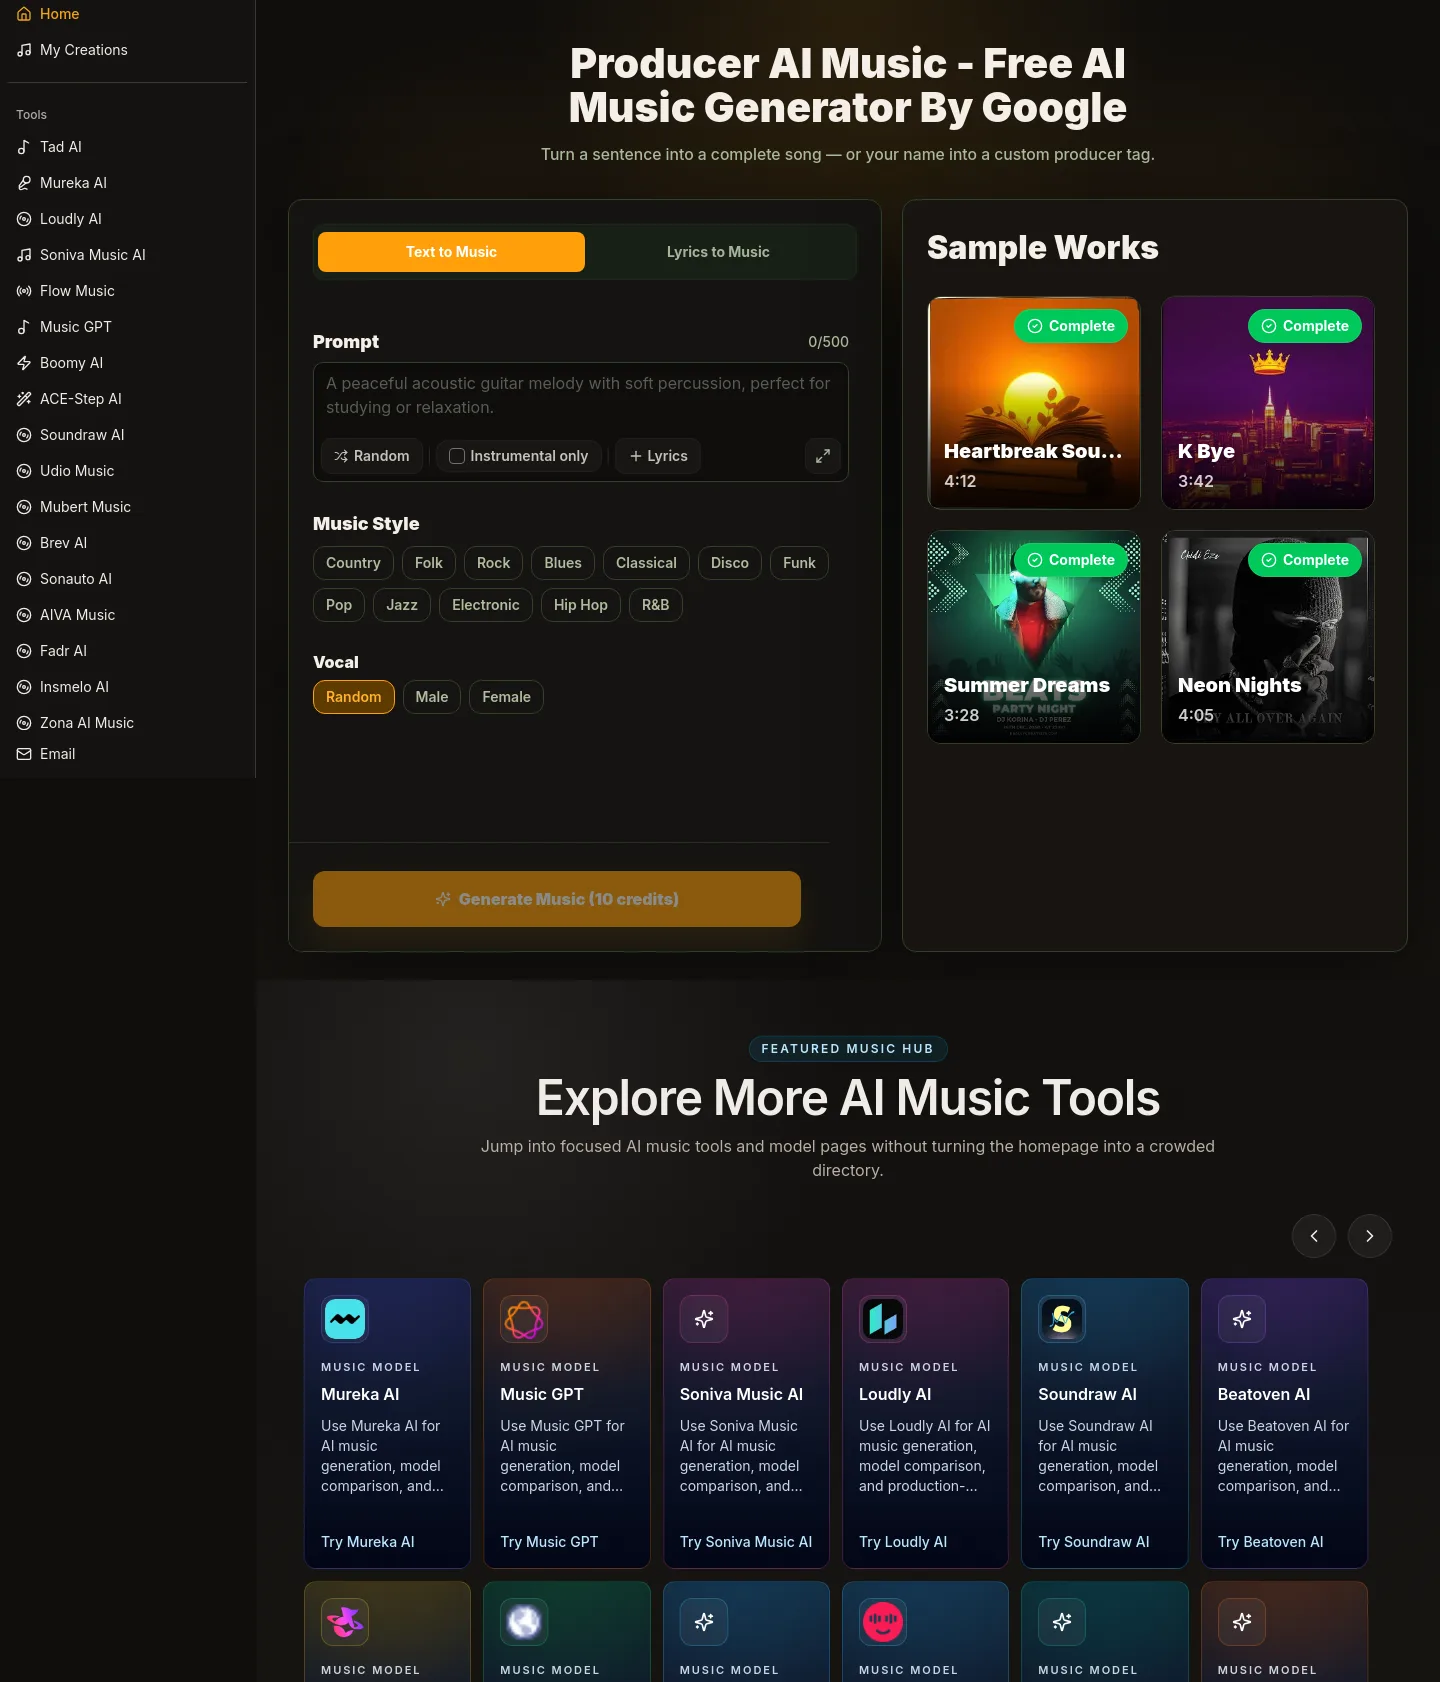Follow the Try Beatoven AI link
Screen dimensions: 1440x1682
tap(1270, 1542)
